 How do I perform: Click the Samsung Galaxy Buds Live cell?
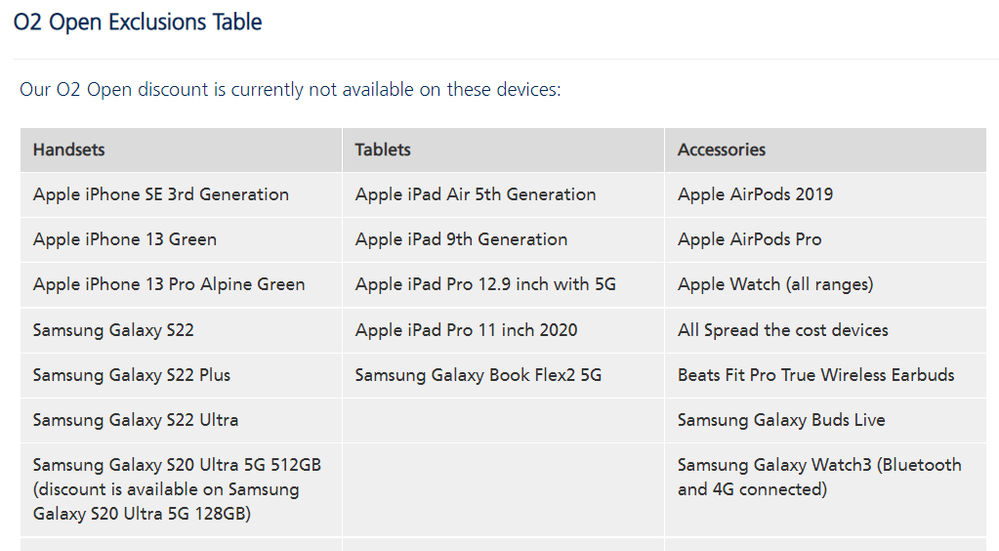(x=781, y=421)
